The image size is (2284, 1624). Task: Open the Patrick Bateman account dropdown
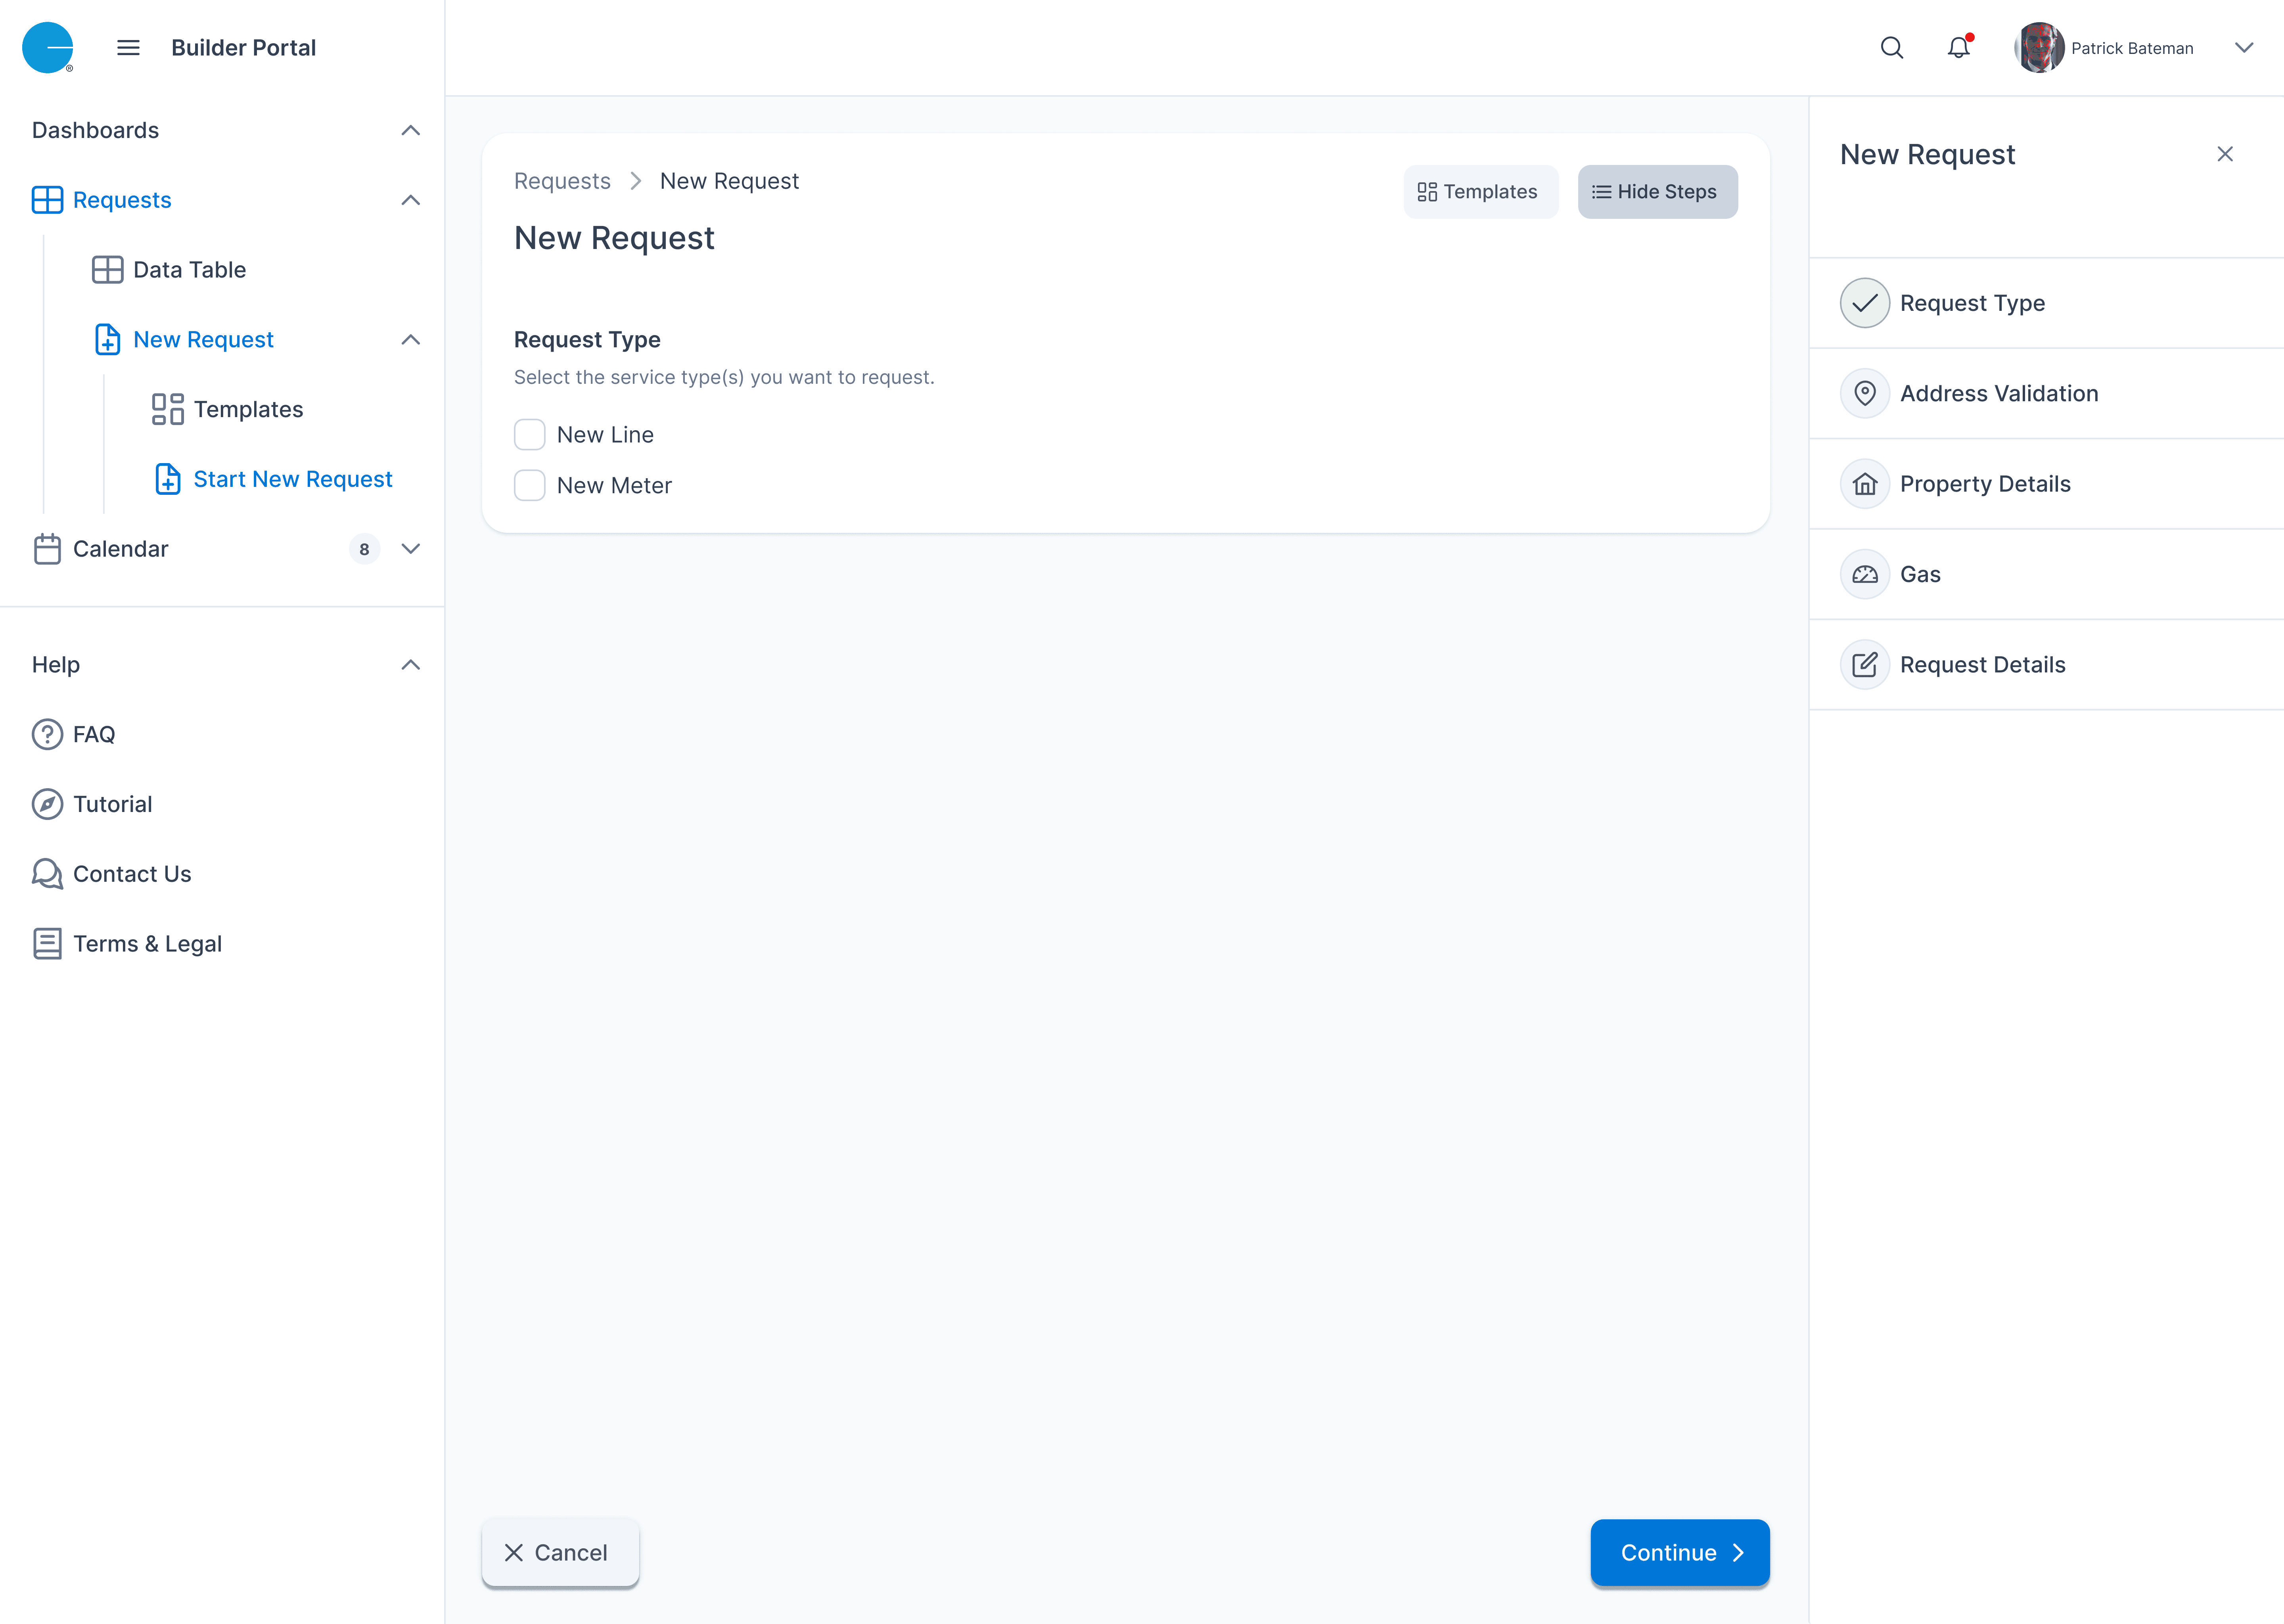[2244, 47]
